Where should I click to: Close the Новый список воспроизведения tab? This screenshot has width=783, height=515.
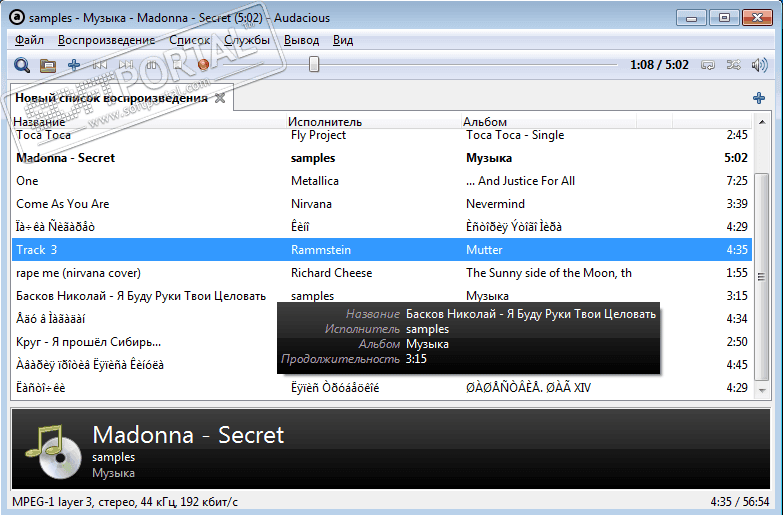click(x=220, y=98)
